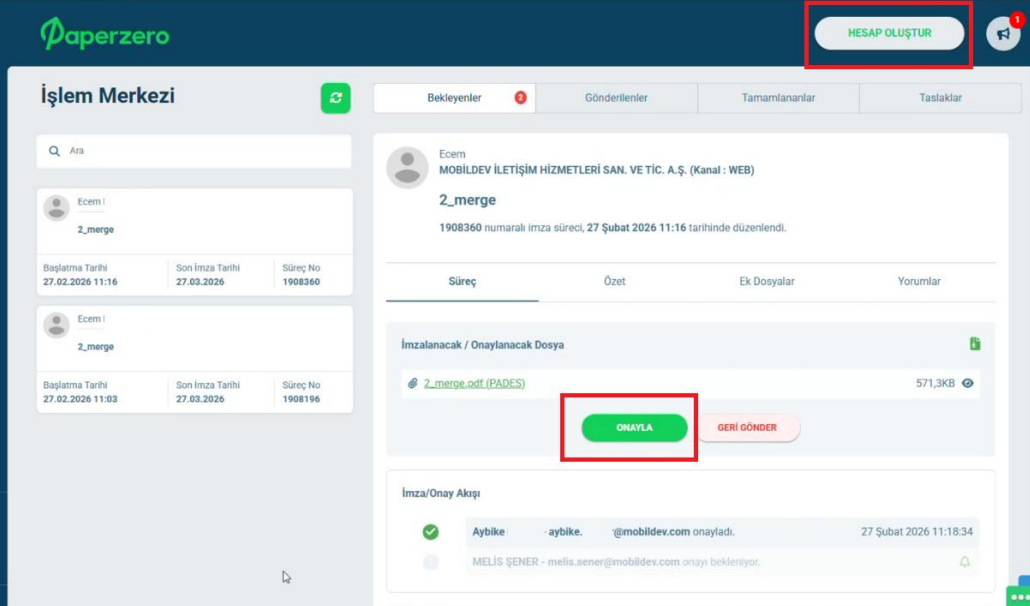Click the Paperzero logo
Screen dimensions: 1030x606
[x=105, y=35]
